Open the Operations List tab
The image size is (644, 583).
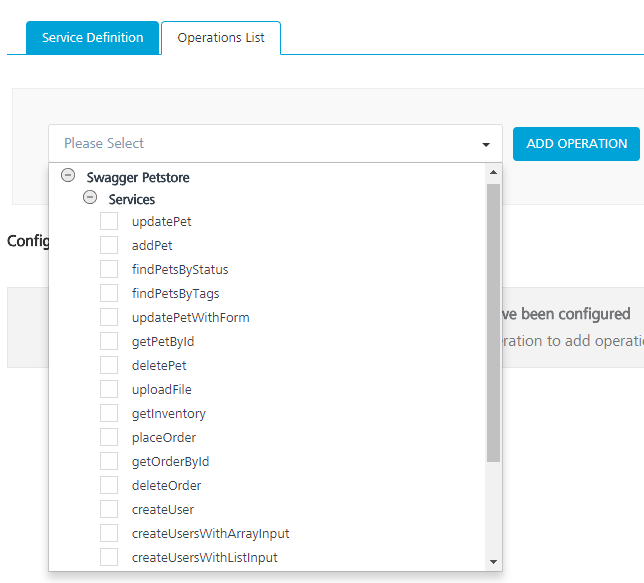coord(221,38)
